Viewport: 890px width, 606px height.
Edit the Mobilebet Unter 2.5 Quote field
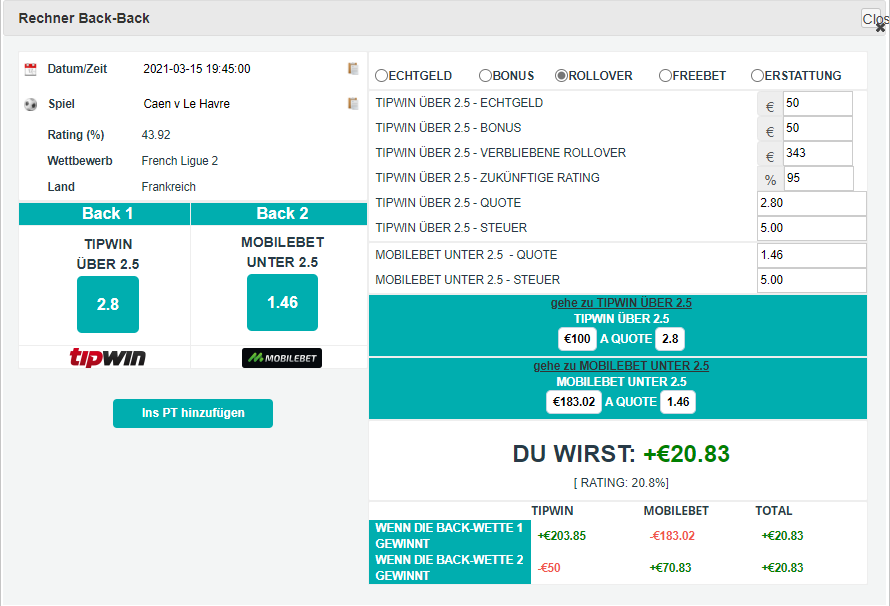click(x=812, y=255)
